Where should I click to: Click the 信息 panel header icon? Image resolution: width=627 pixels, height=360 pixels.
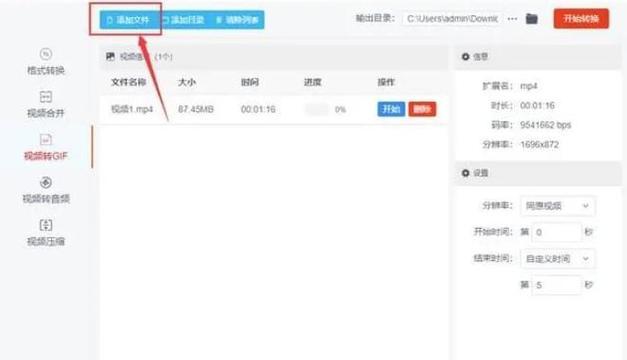click(x=465, y=57)
